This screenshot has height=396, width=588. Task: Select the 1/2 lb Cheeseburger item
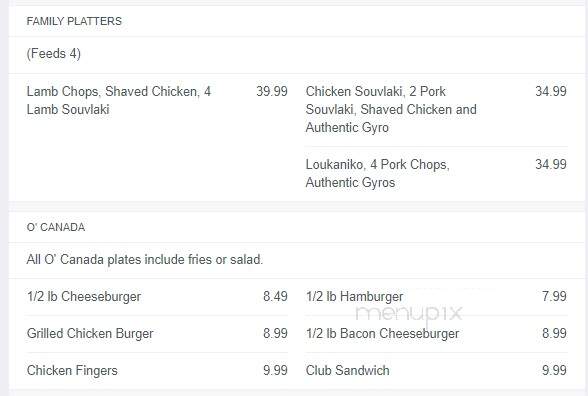click(84, 297)
